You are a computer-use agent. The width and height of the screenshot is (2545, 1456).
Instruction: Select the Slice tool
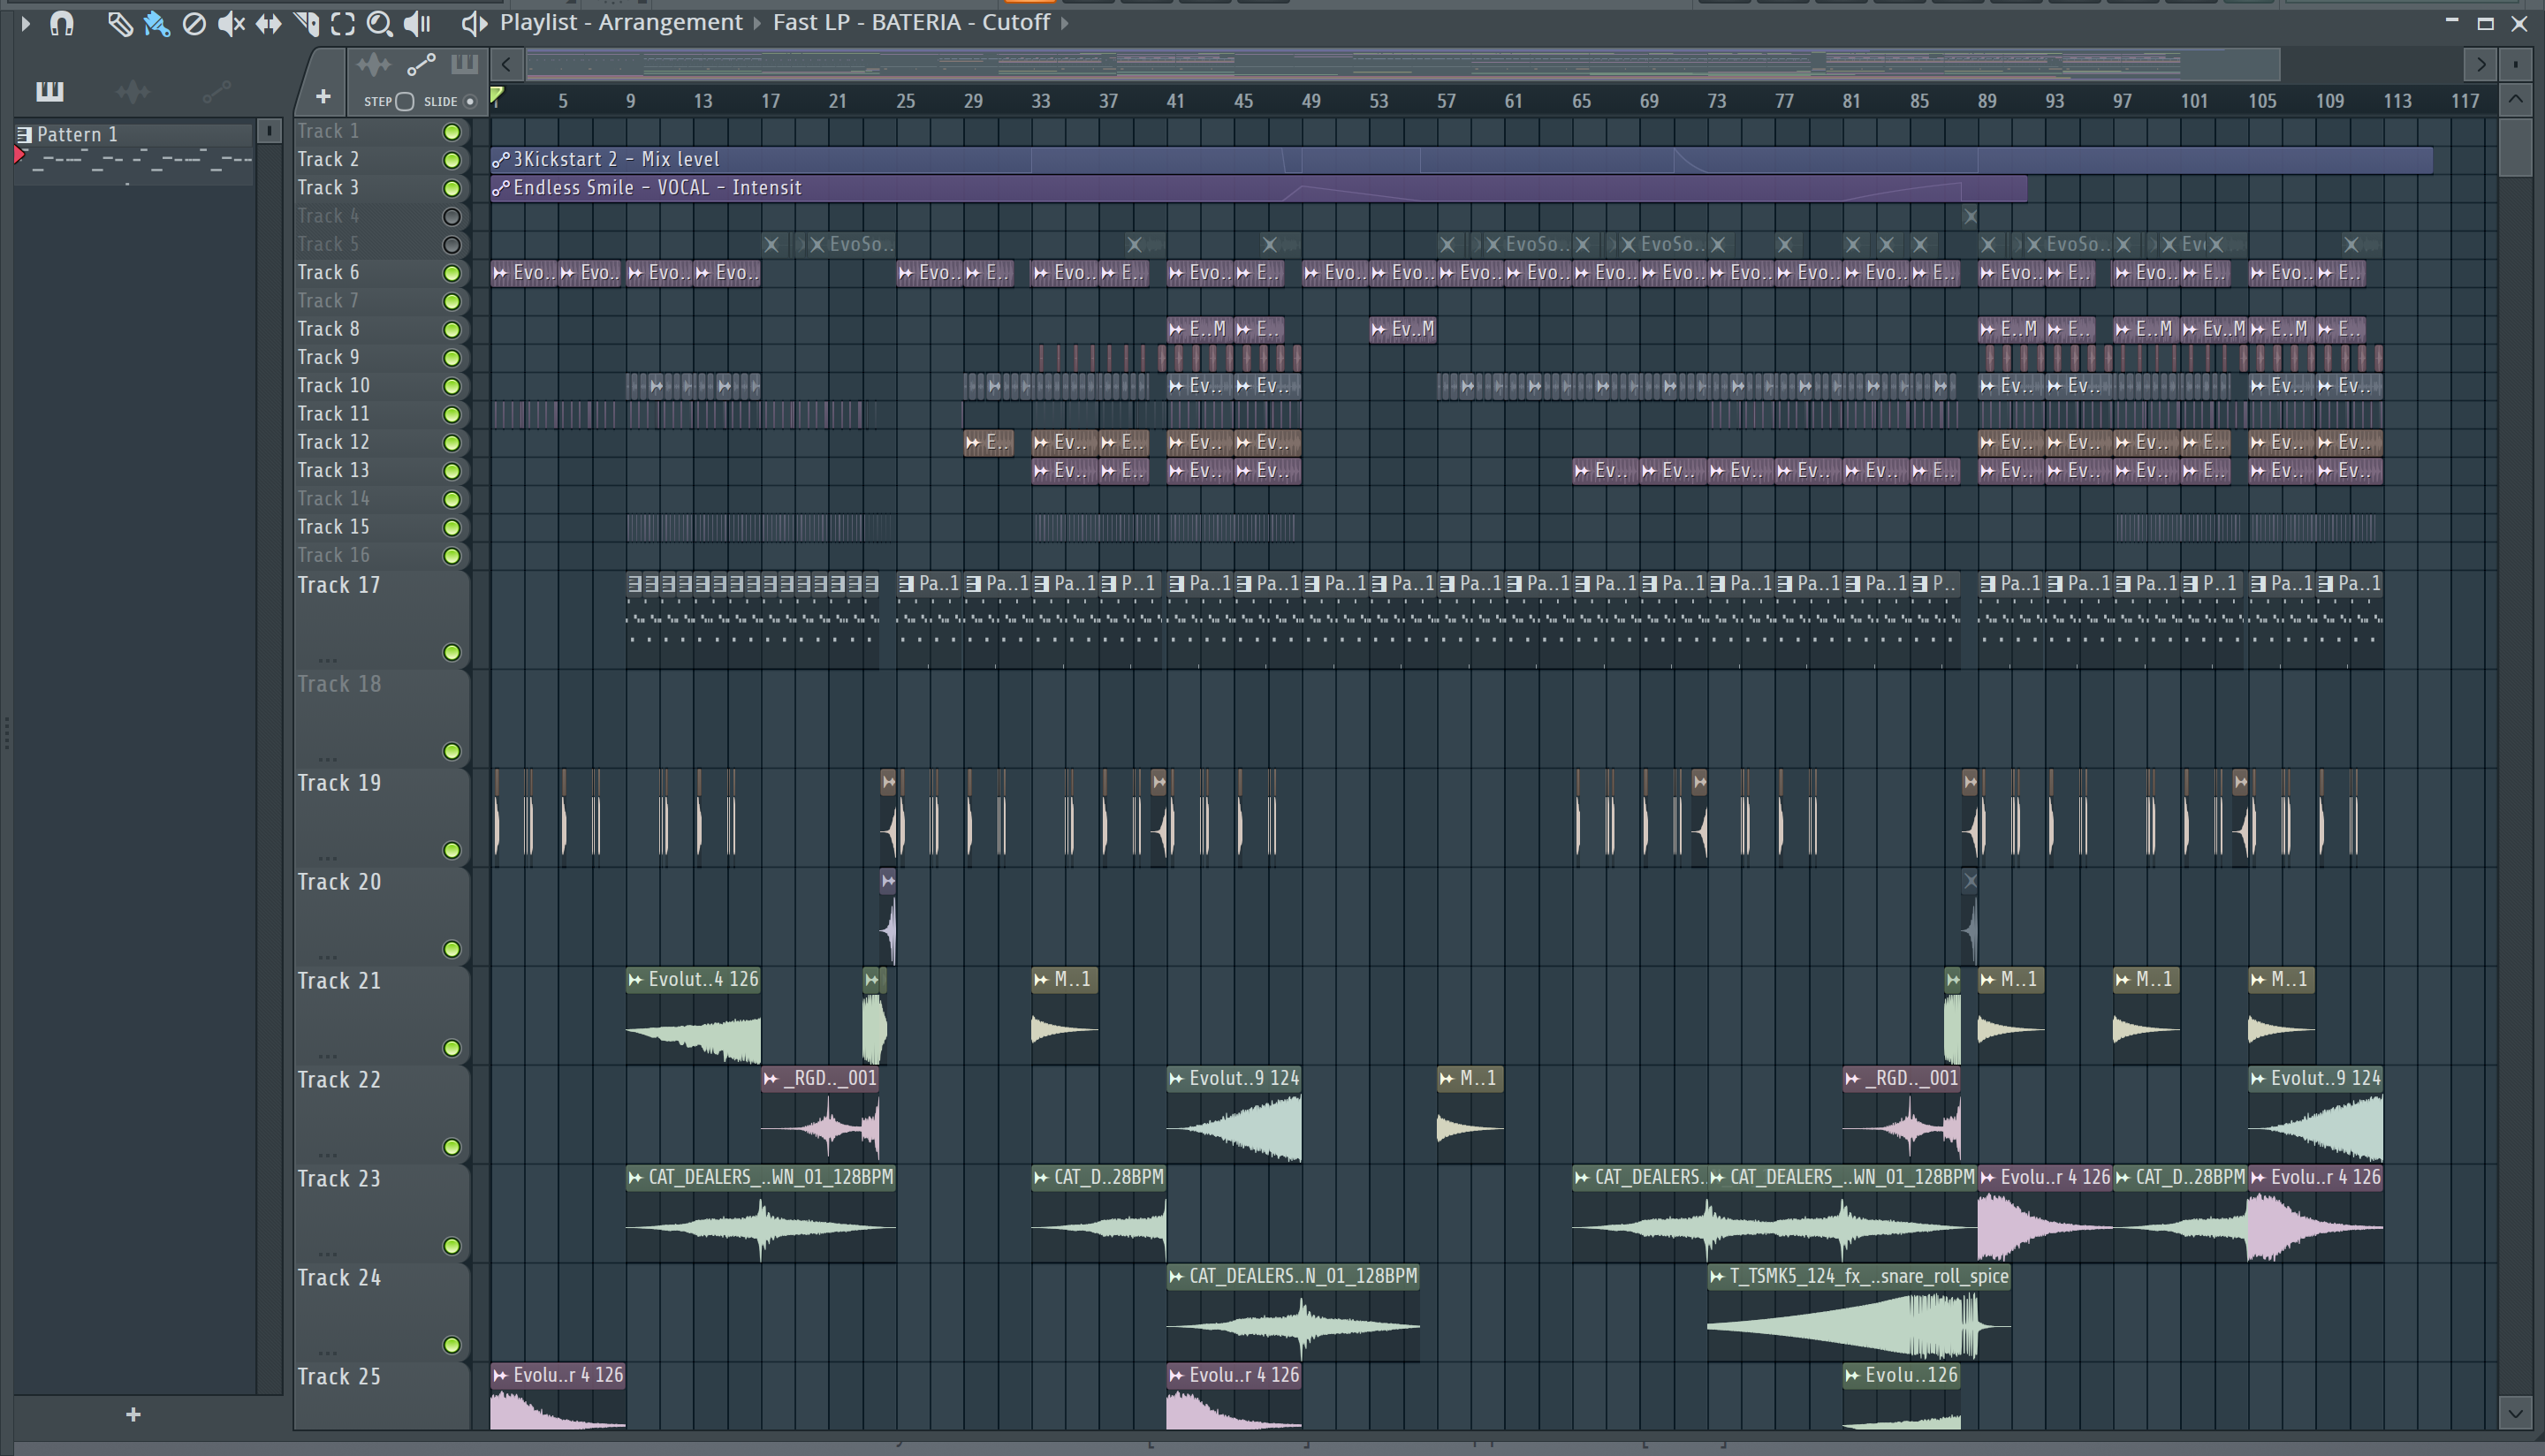[x=306, y=23]
